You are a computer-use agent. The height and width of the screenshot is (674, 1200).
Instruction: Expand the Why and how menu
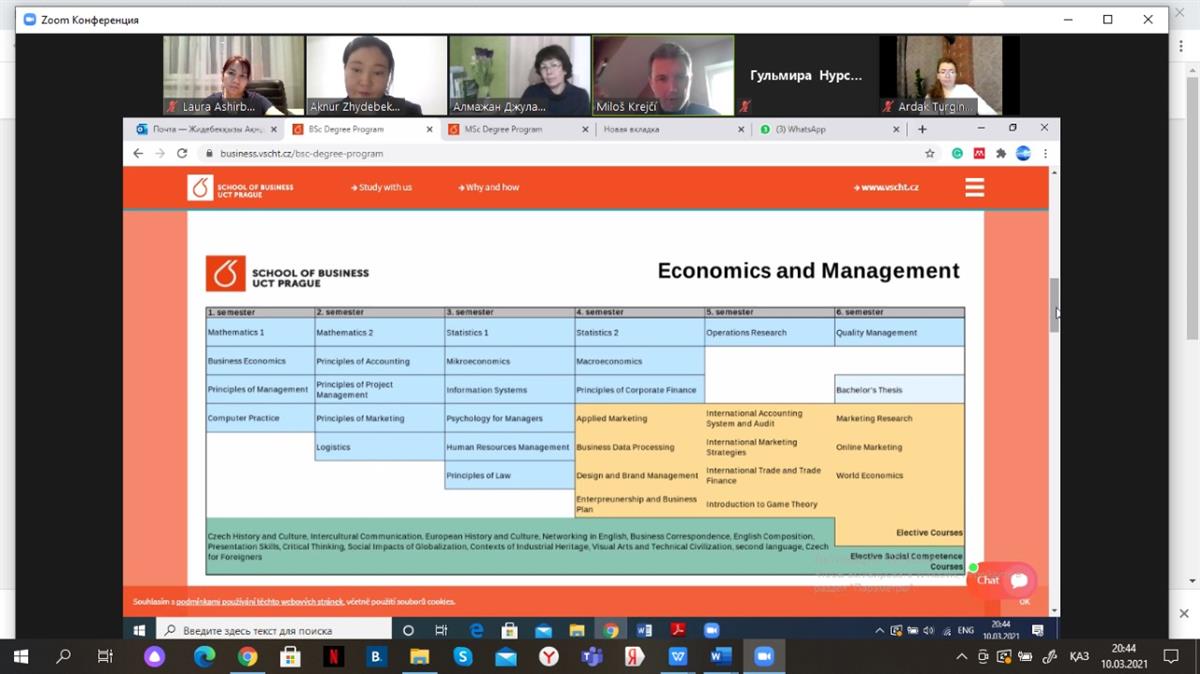coord(489,188)
